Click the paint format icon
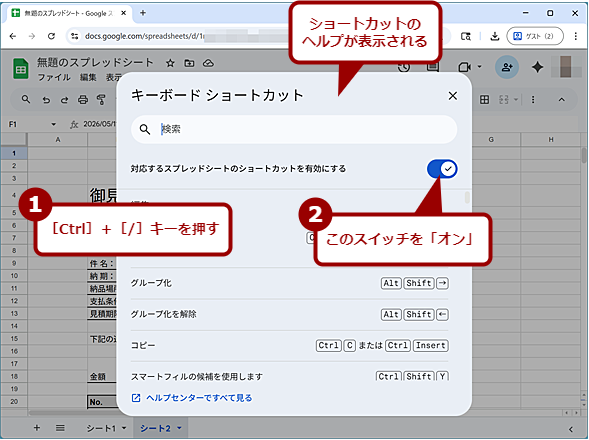The height and width of the screenshot is (440, 589). tap(101, 100)
